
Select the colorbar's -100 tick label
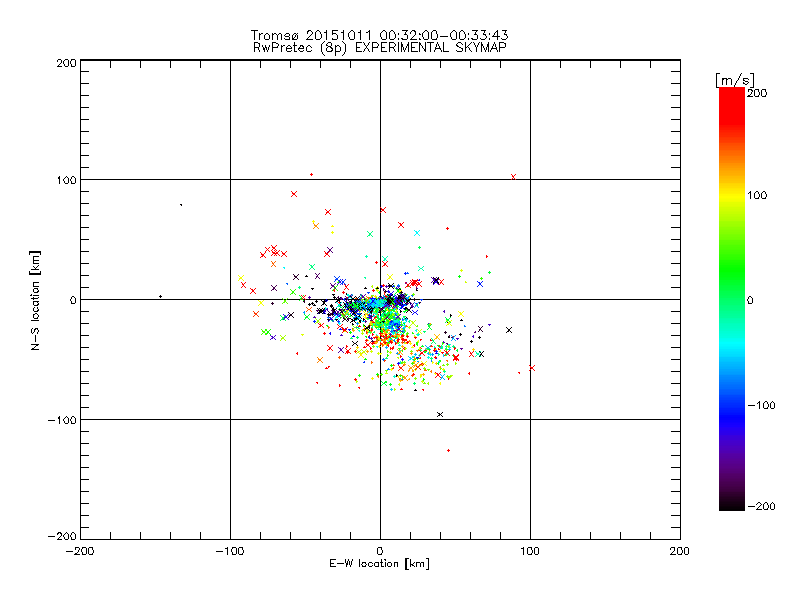coord(765,405)
